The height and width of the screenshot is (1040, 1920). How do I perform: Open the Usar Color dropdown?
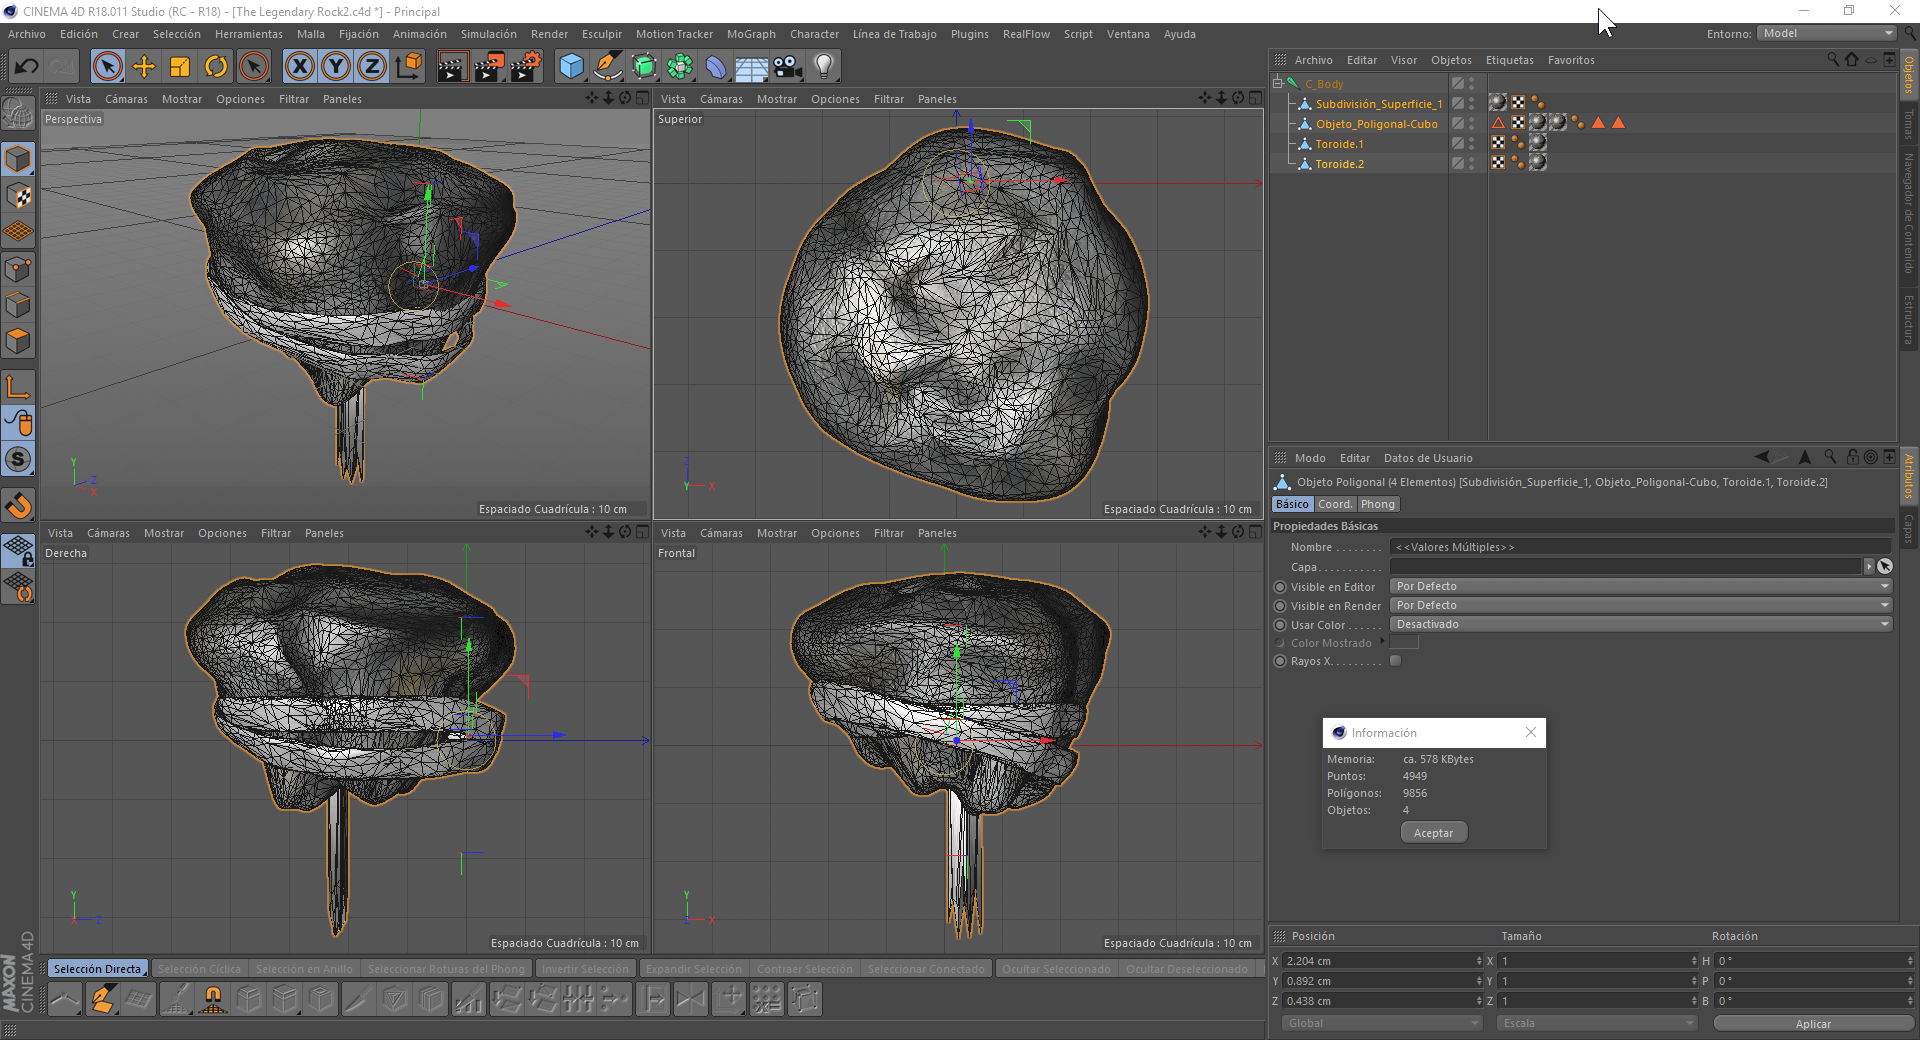pos(1640,625)
